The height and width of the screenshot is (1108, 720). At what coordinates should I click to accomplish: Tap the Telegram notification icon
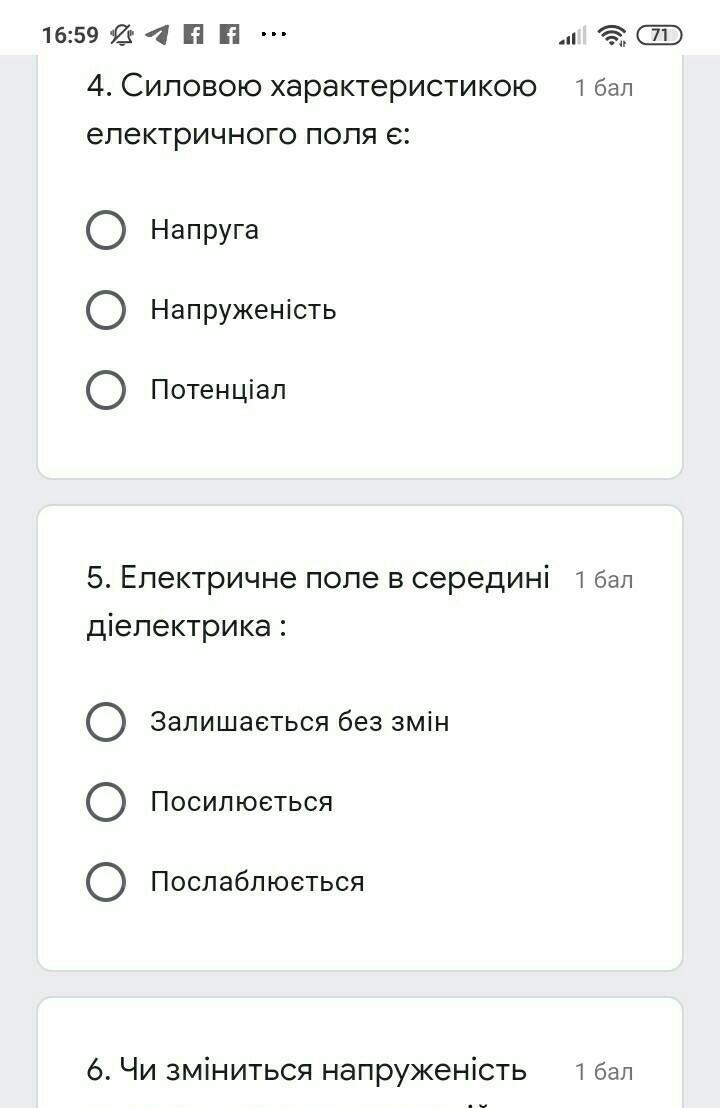157,35
